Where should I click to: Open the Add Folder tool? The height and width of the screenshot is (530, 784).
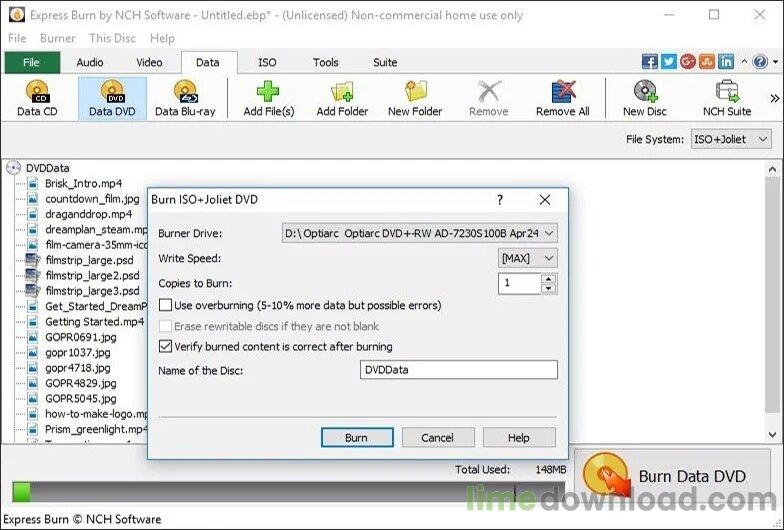coord(342,98)
